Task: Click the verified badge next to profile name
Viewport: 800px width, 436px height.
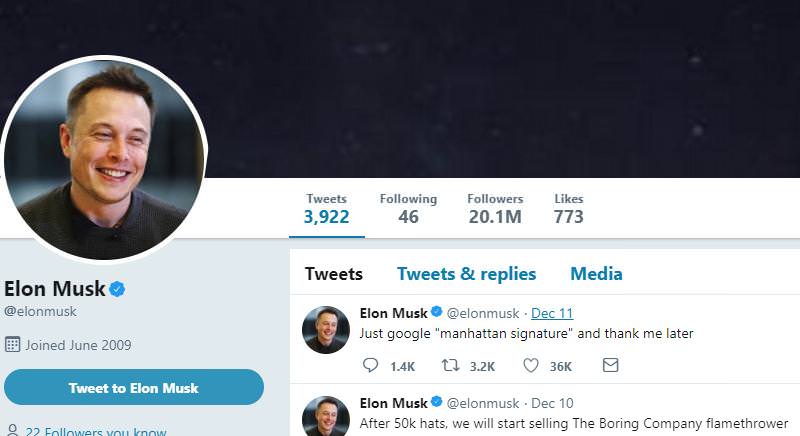Action: [x=117, y=289]
